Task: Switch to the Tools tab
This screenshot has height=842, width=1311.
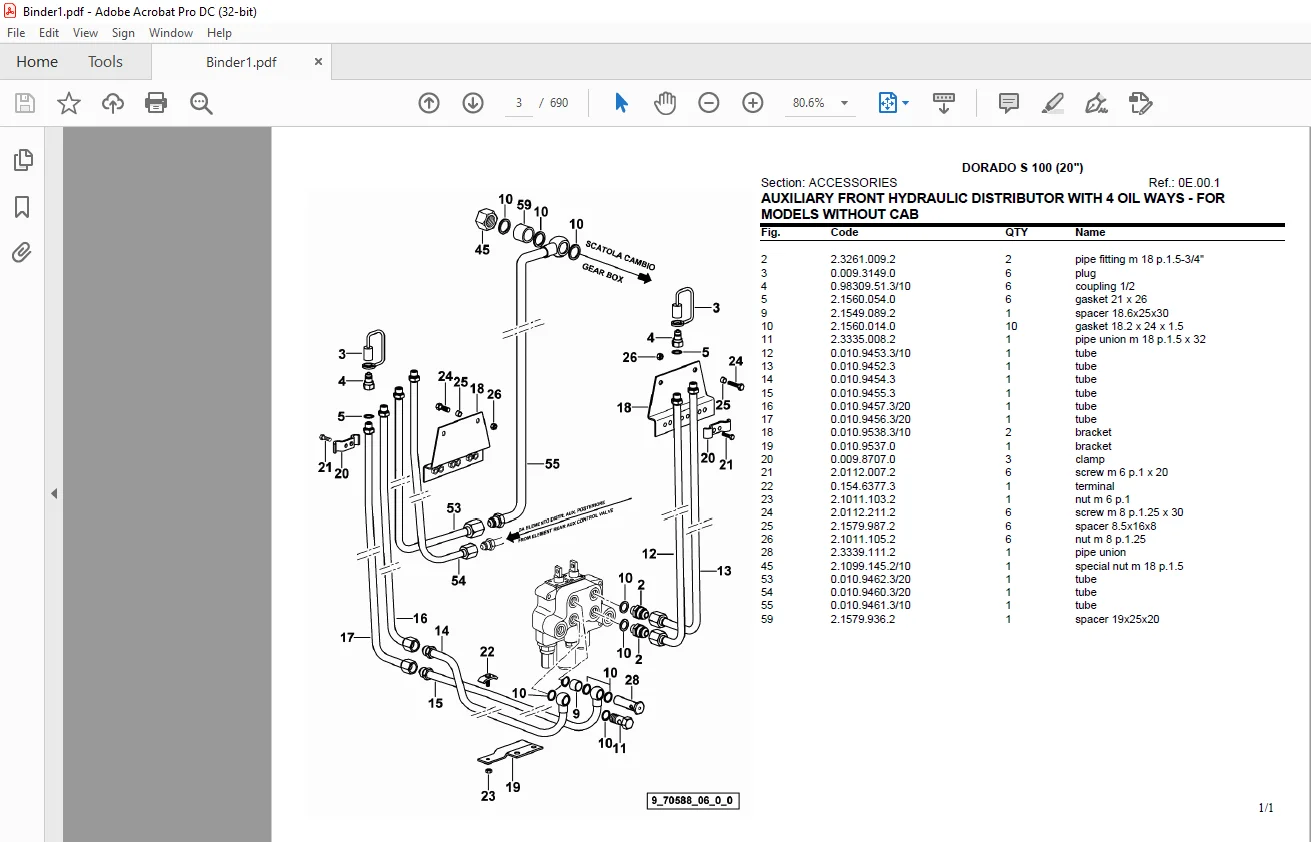Action: [105, 62]
